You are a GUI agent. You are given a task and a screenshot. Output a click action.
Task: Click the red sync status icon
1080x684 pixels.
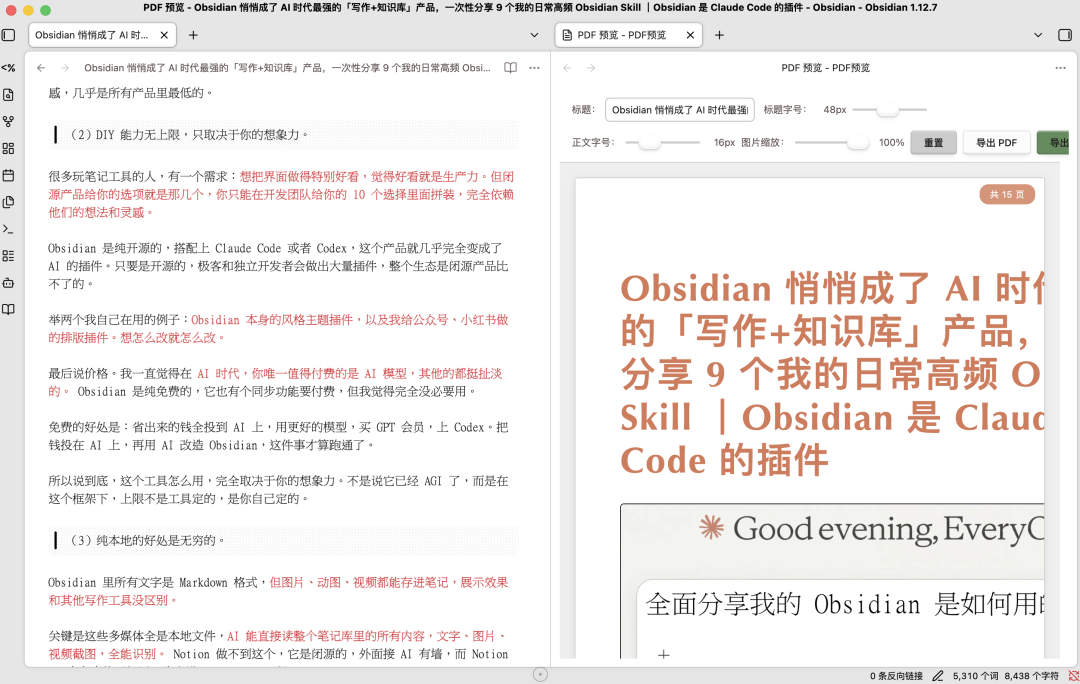pyautogui.click(x=1073, y=676)
